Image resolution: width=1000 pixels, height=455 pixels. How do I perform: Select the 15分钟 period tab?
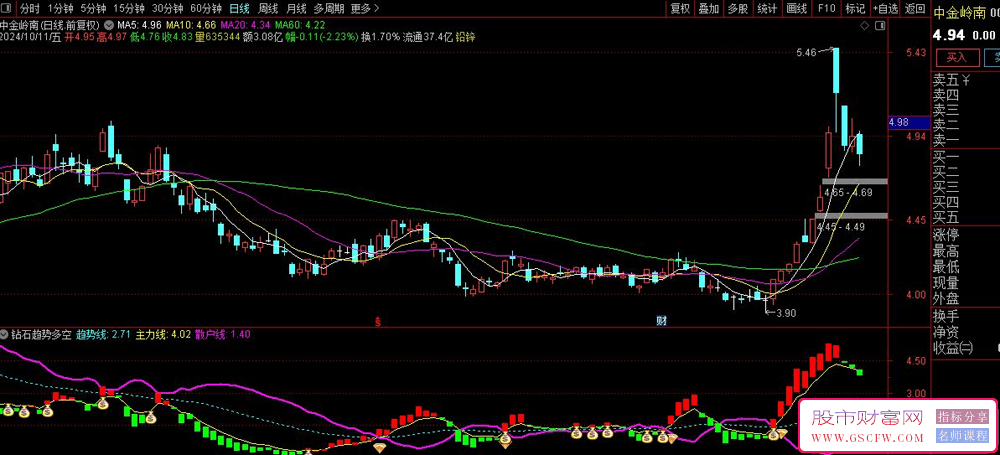coord(128,8)
